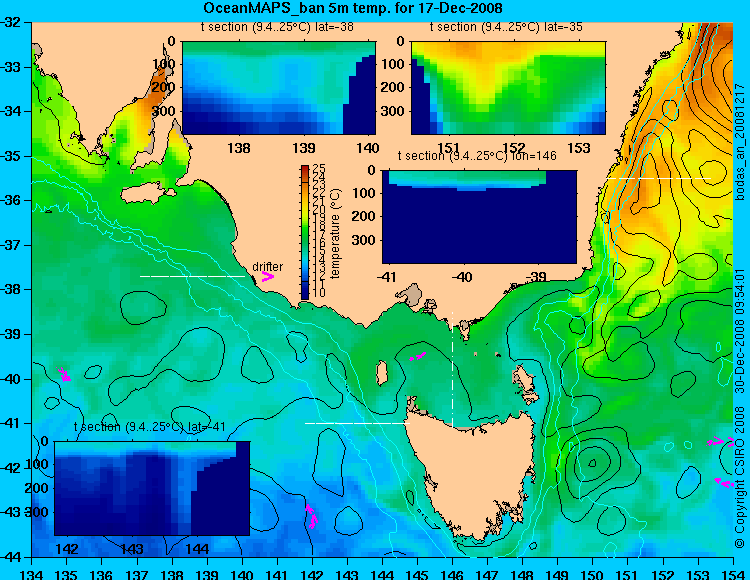Click the "-34" latitude axis label
750x580 pixels.
(10, 111)
